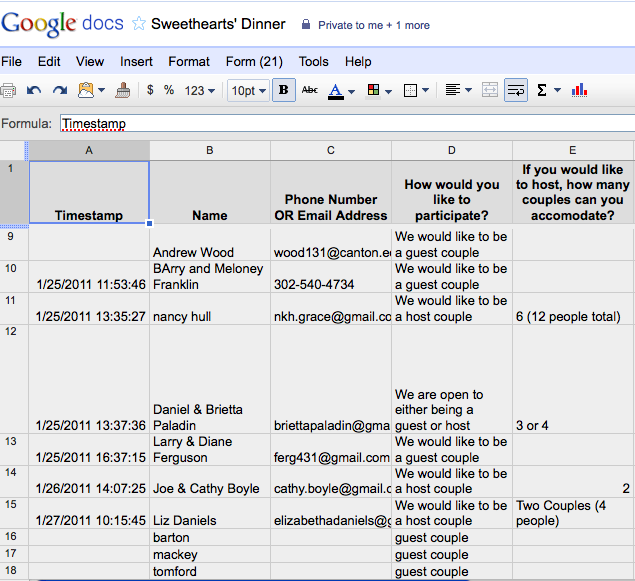The image size is (635, 581).
Task: Select column C header
Action: pyautogui.click(x=331, y=150)
